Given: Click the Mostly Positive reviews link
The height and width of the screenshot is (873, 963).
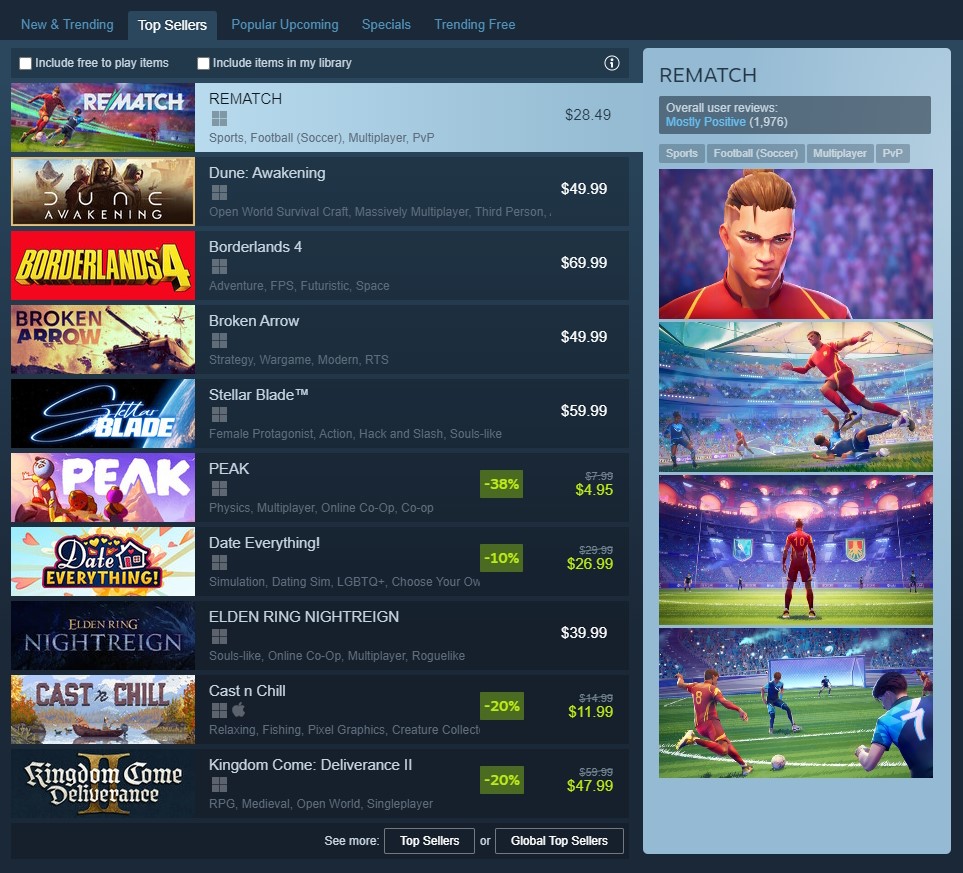Looking at the screenshot, I should click(x=706, y=122).
